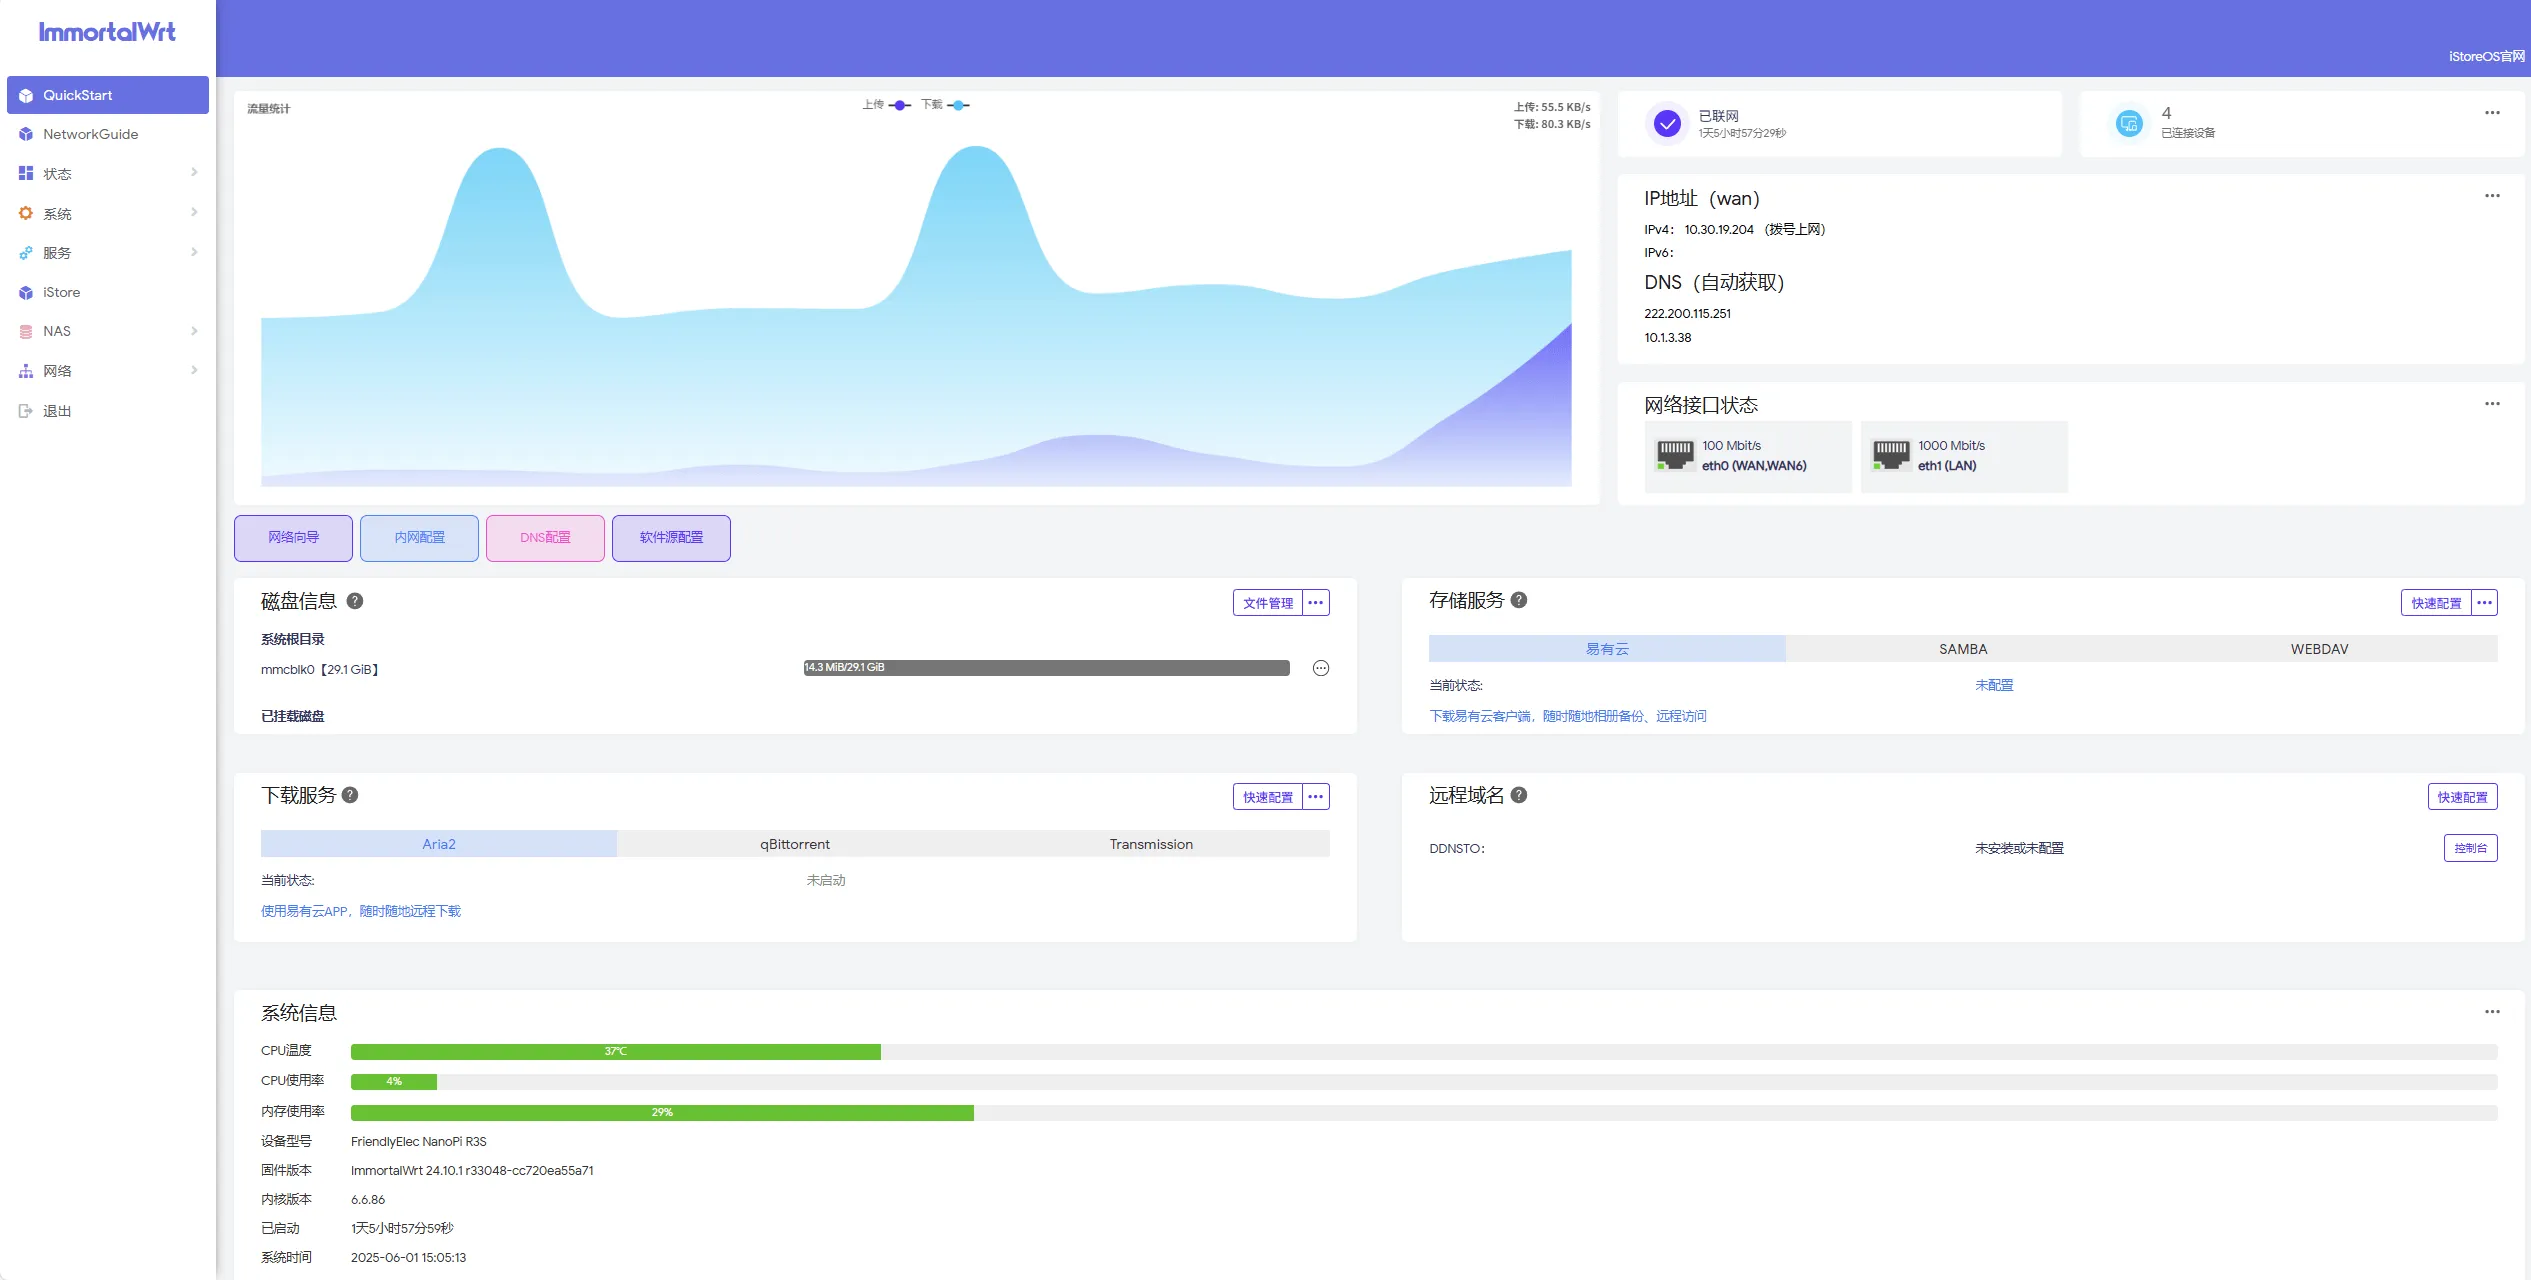Click the eth1 LAN port icon
2531x1280 pixels.
click(1891, 455)
